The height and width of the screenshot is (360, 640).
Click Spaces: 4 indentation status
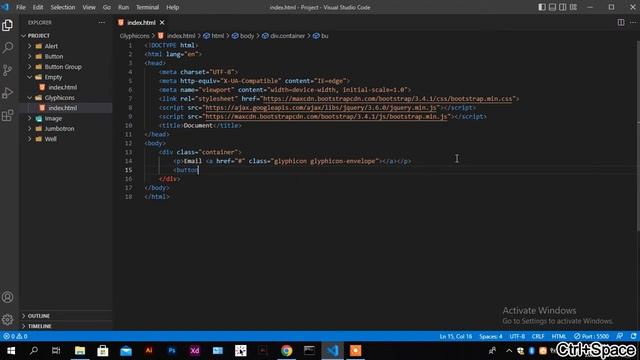[x=491, y=336]
